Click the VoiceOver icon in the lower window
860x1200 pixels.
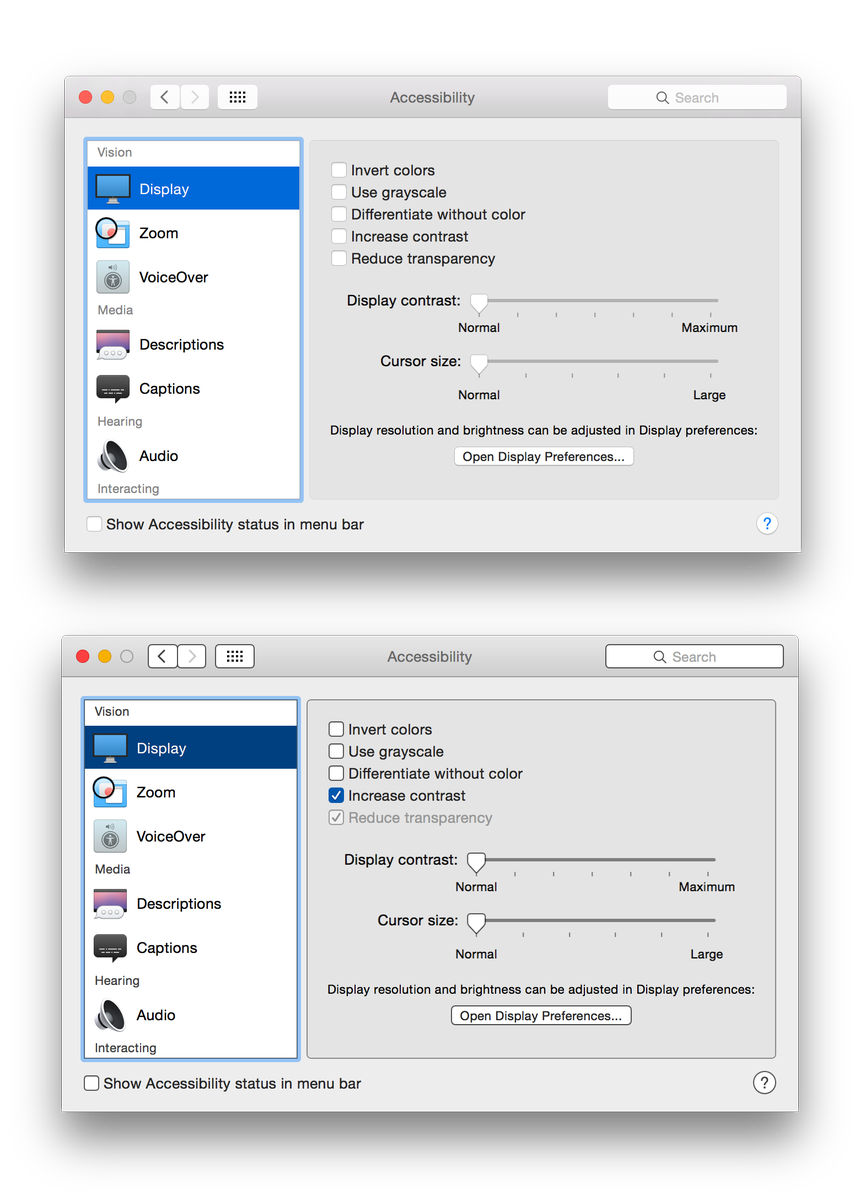(110, 836)
